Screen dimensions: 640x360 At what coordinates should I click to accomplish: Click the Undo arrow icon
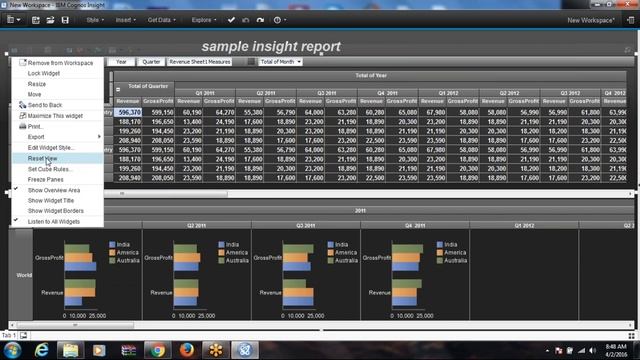pyautogui.click(x=245, y=20)
